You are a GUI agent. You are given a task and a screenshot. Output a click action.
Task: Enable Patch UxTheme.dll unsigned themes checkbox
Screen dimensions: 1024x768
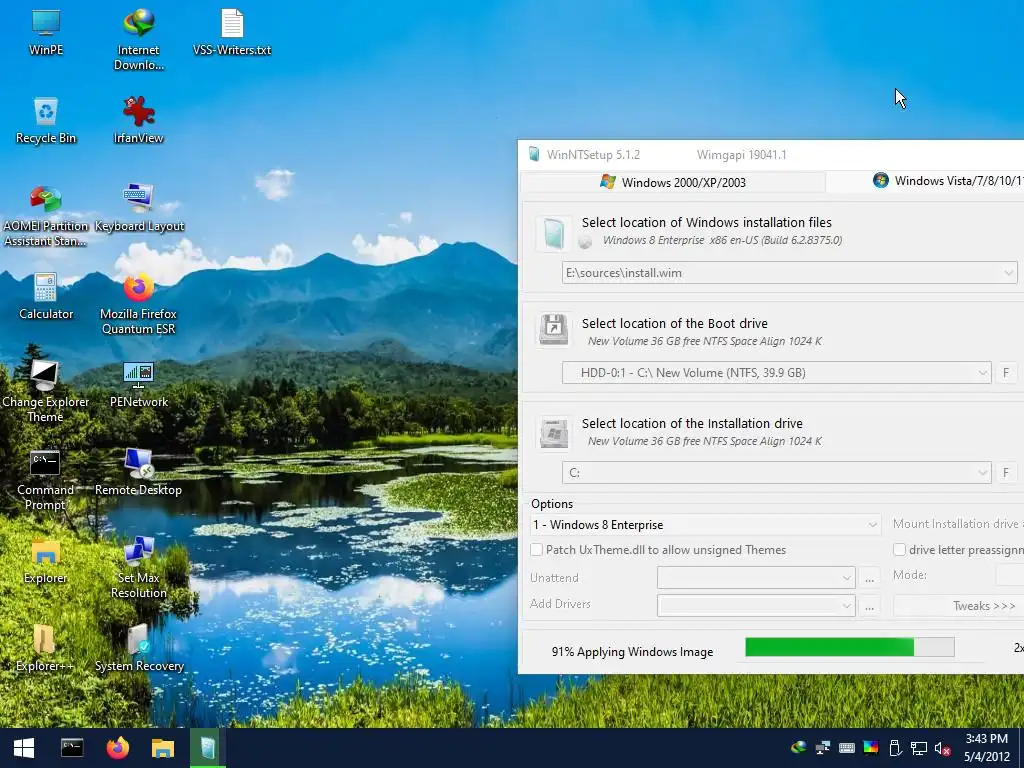tap(536, 550)
